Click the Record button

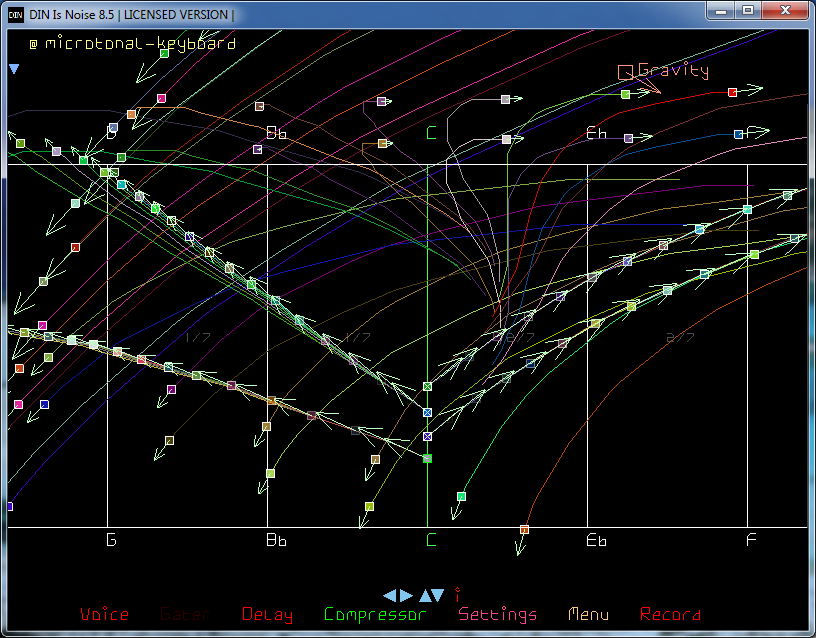(670, 614)
